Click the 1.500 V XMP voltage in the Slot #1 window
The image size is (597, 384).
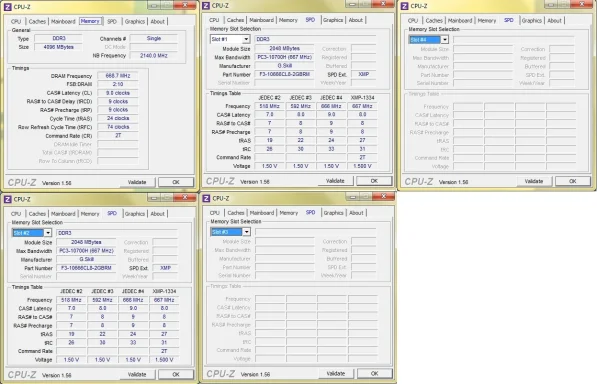(362, 166)
